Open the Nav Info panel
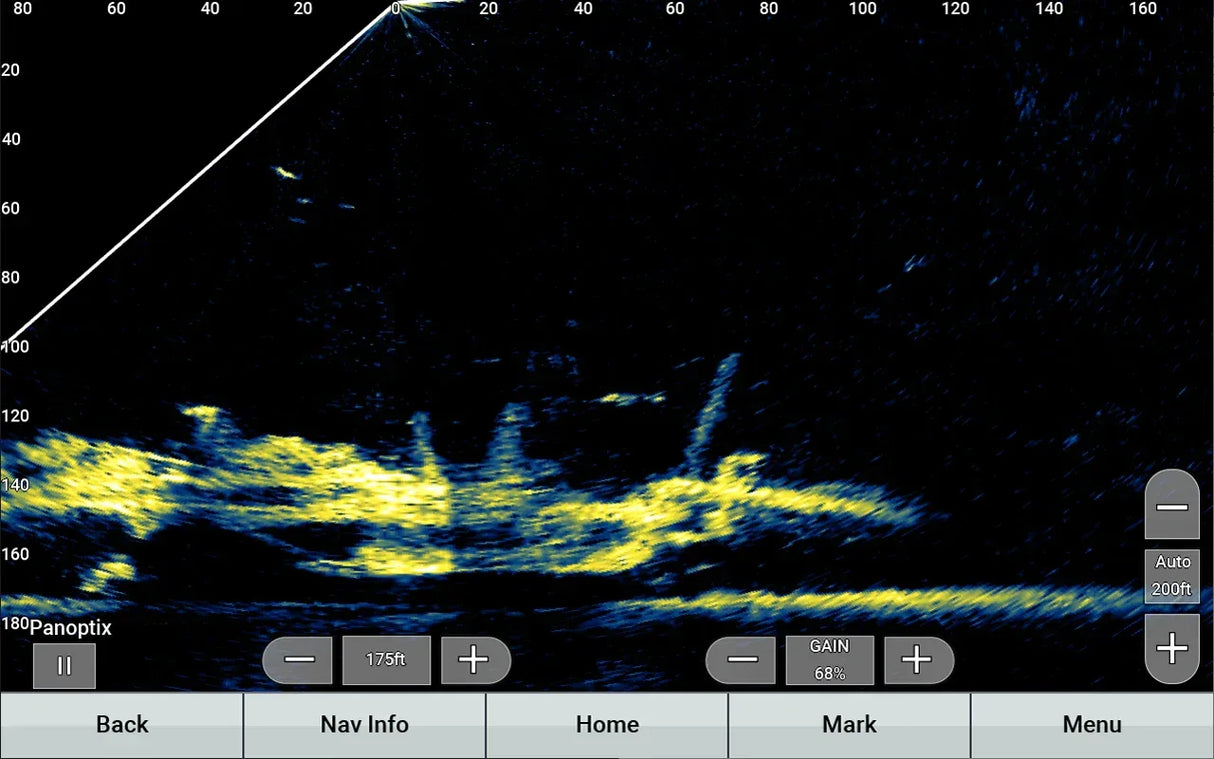This screenshot has width=1214, height=759. pyautogui.click(x=364, y=725)
